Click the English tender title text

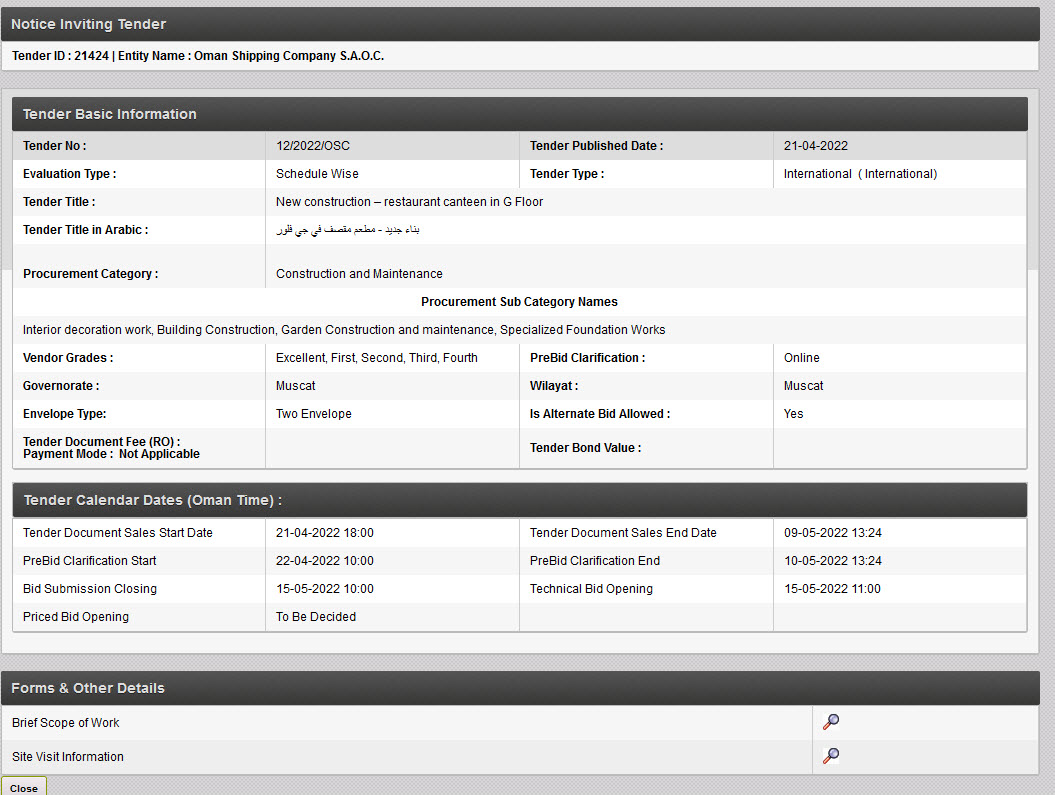point(409,202)
